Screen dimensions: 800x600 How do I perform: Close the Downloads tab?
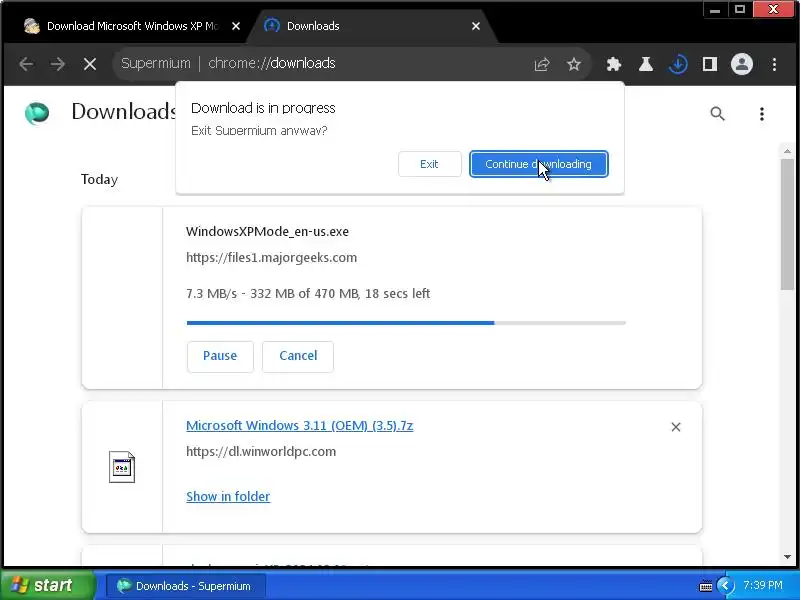tap(476, 26)
